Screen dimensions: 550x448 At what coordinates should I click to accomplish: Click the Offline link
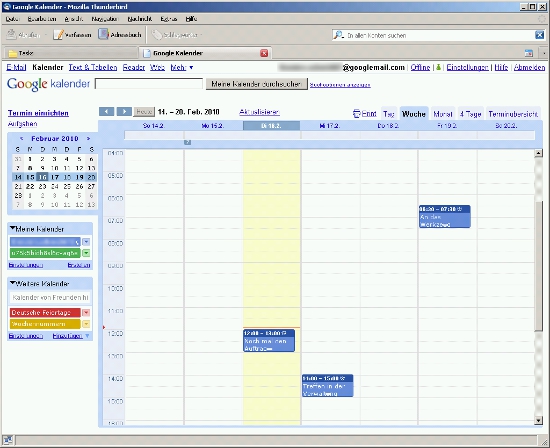(420, 67)
